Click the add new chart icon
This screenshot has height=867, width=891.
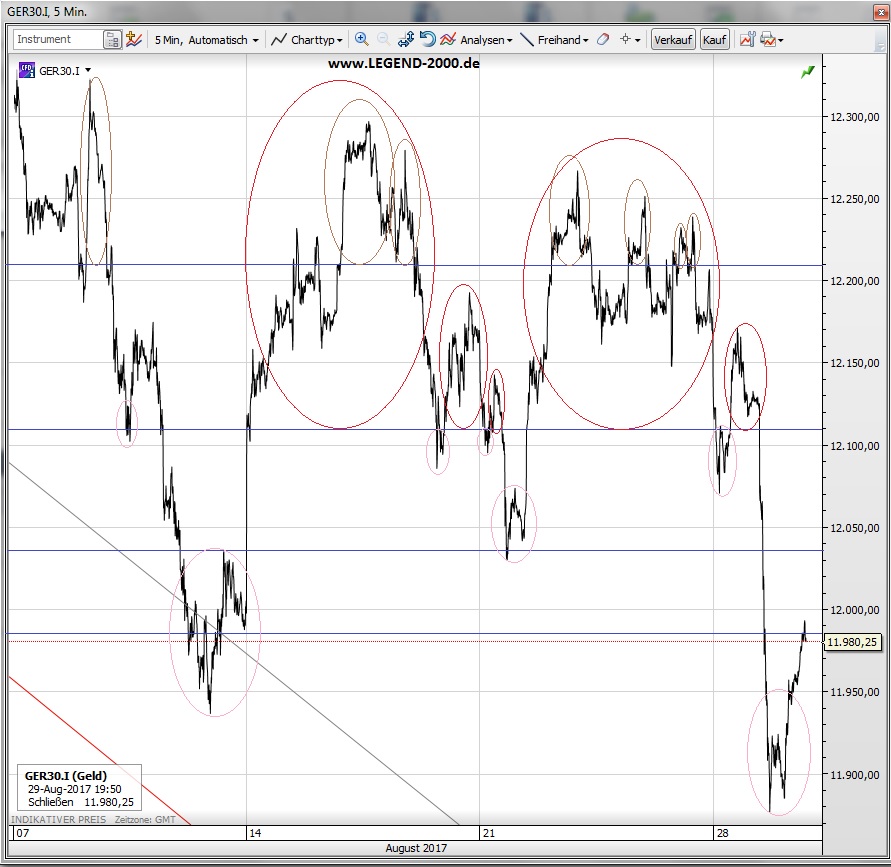[x=133, y=40]
